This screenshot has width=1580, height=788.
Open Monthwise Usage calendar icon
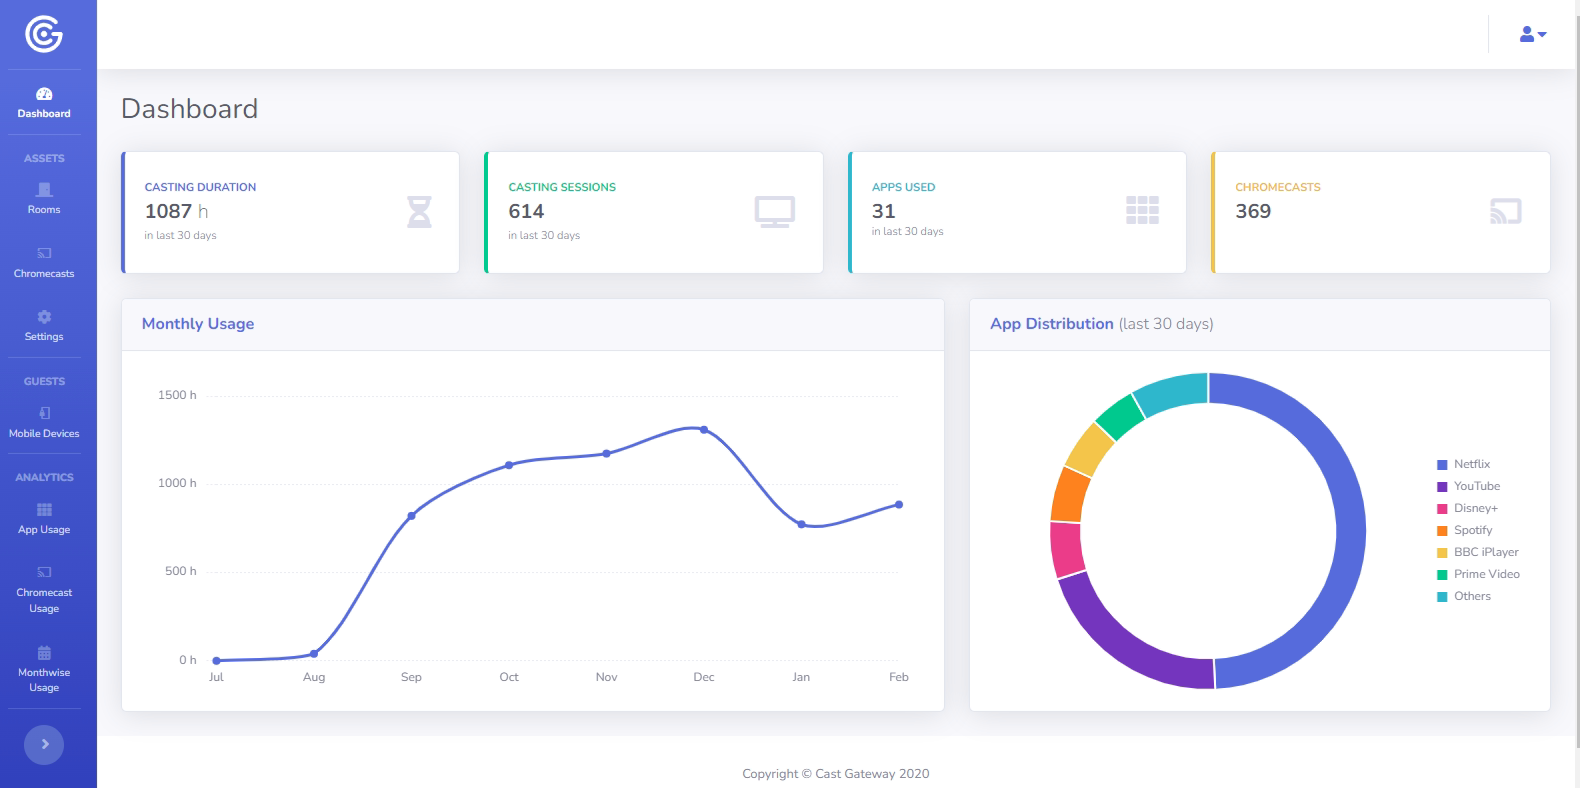pyautogui.click(x=44, y=653)
